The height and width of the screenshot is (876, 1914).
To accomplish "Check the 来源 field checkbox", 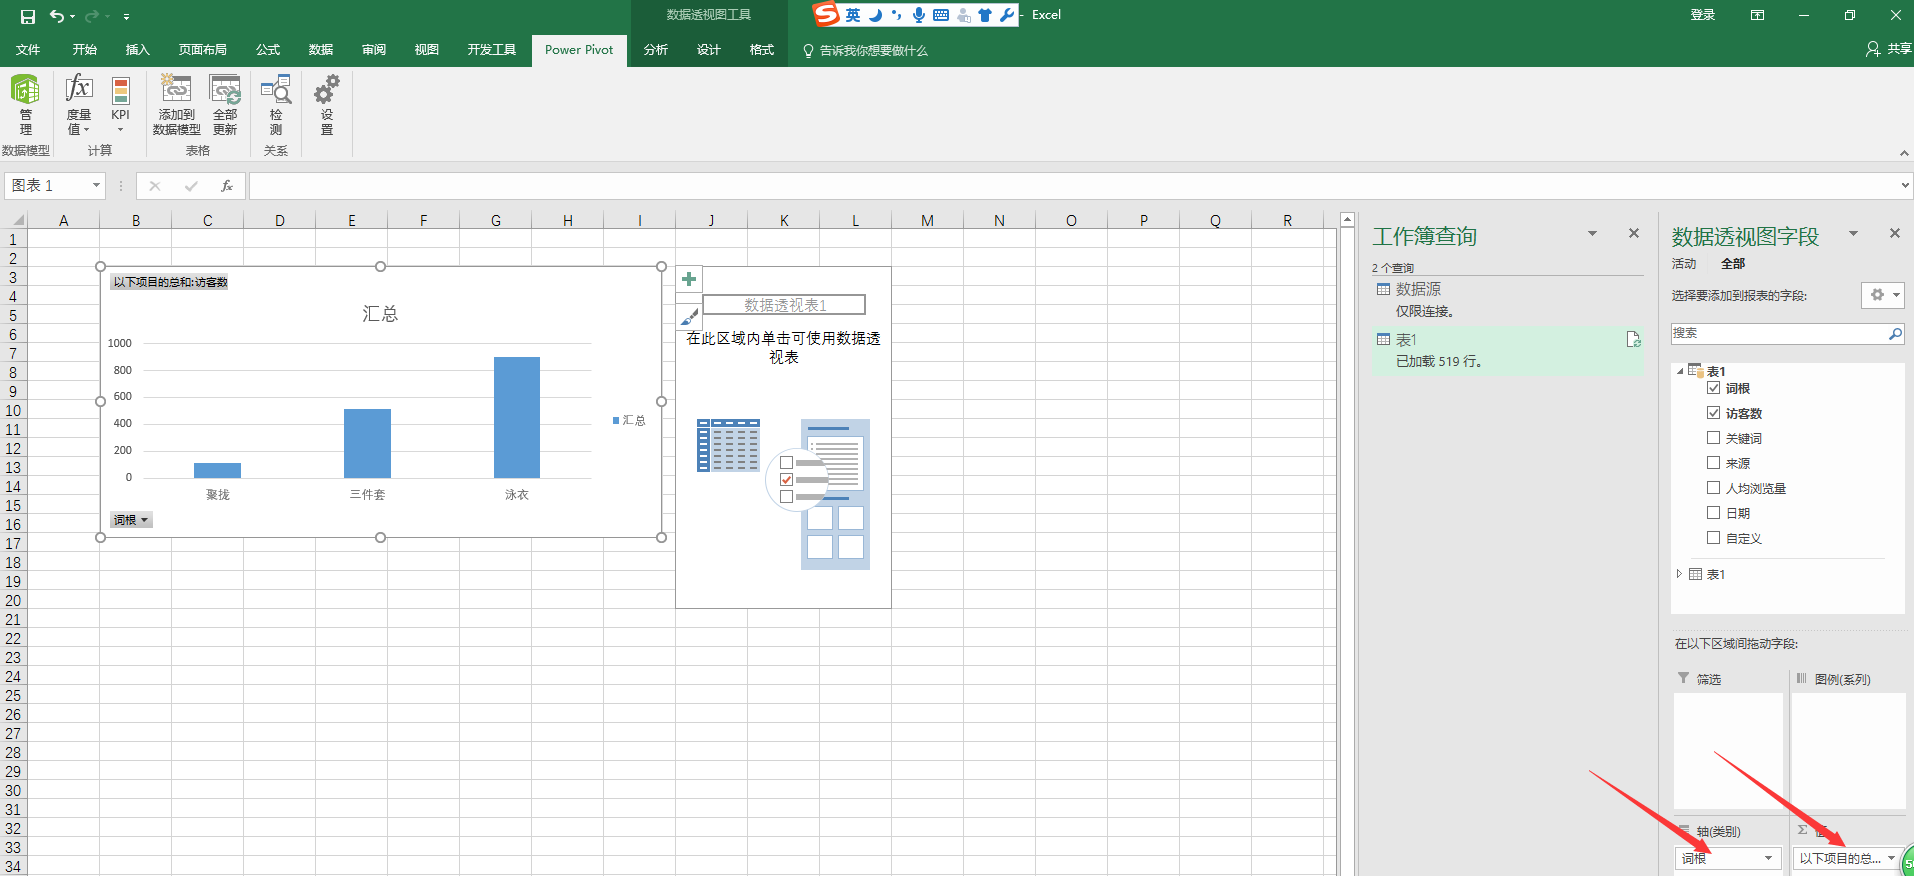I will click(x=1713, y=463).
